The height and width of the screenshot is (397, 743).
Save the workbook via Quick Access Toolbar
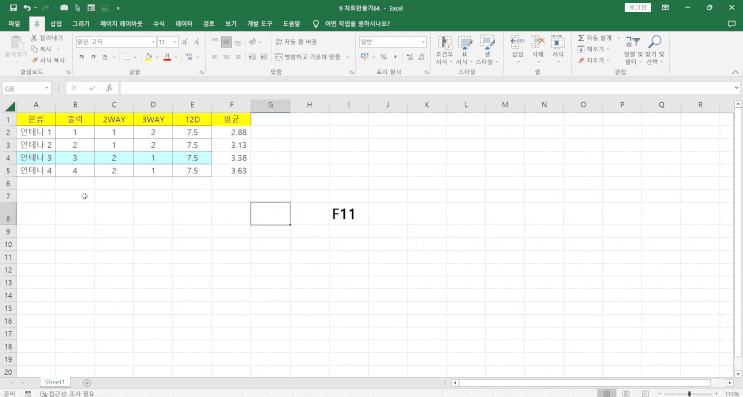point(13,8)
